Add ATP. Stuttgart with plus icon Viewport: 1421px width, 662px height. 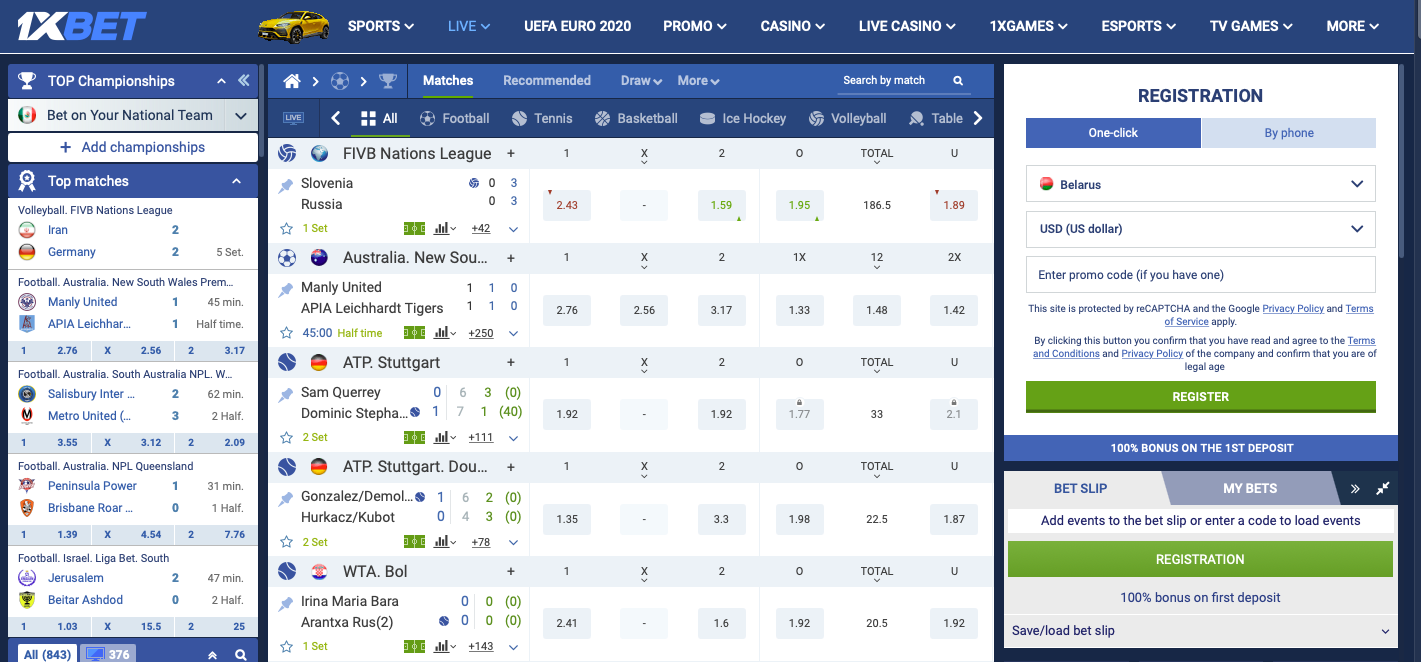[x=511, y=362]
